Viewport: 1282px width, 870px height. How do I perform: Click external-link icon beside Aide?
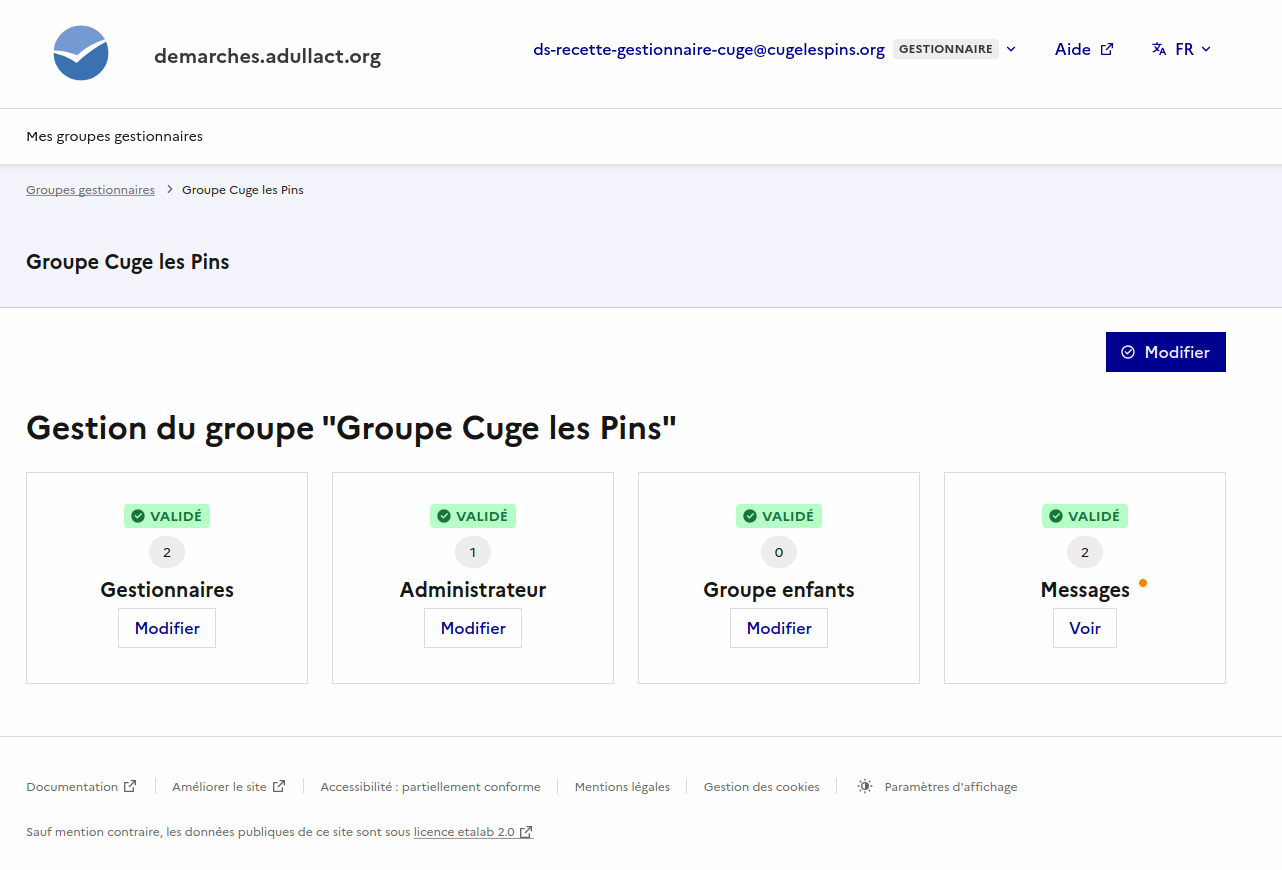[1107, 49]
